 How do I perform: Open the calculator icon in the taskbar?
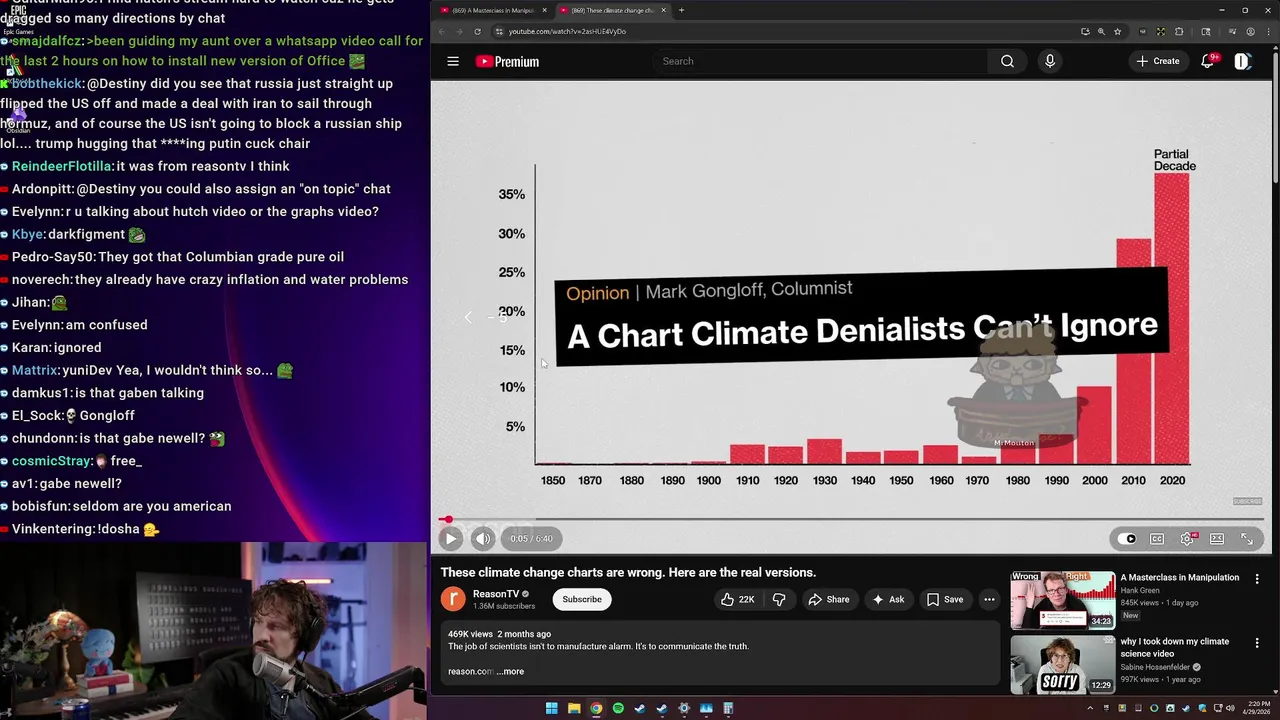pyautogui.click(x=728, y=708)
